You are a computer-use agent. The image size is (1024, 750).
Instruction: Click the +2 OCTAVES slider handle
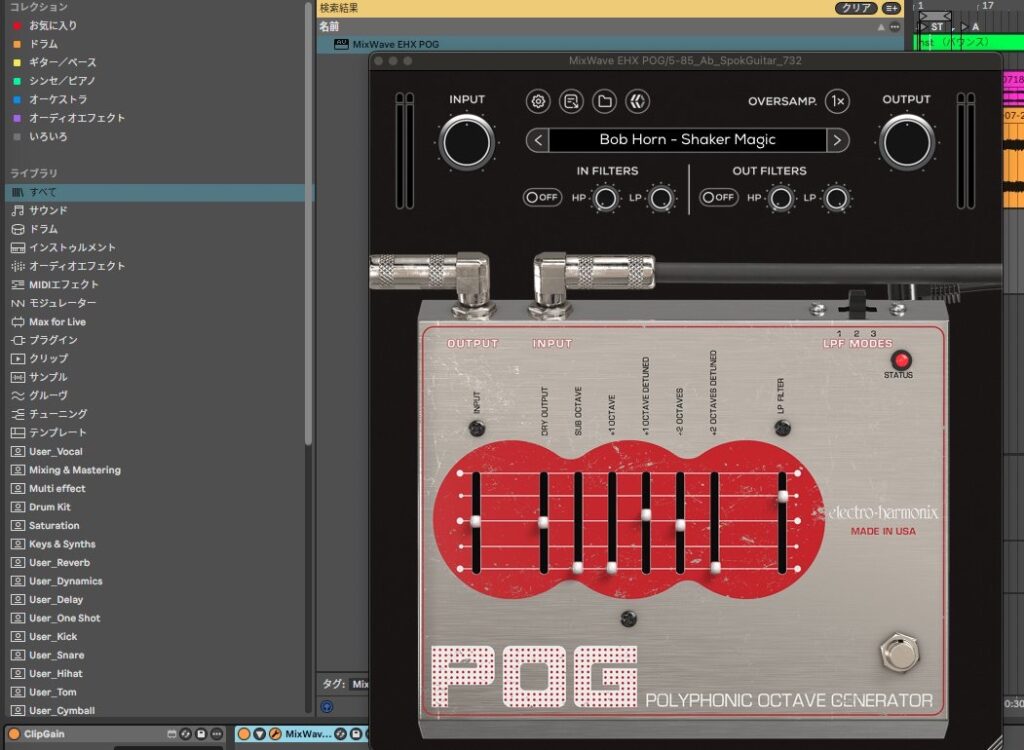tap(680, 525)
